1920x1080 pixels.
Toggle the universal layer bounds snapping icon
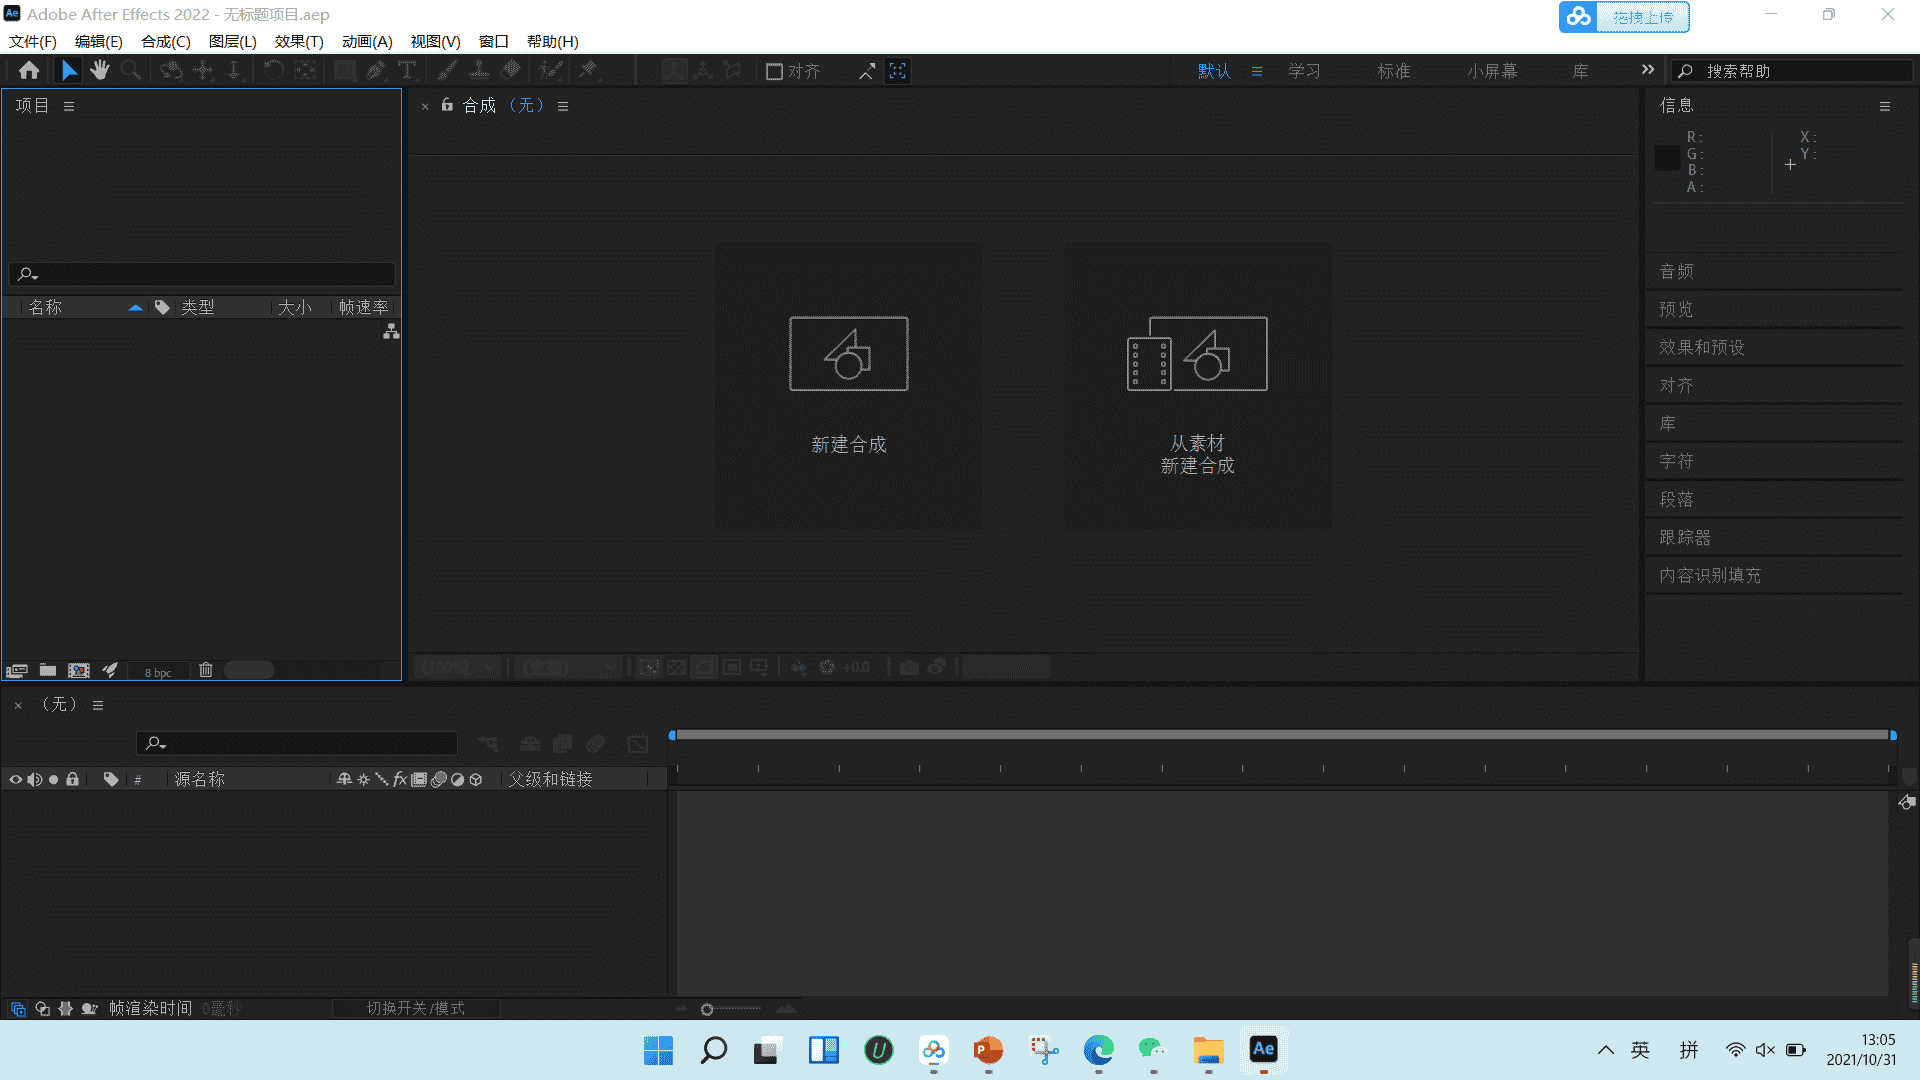point(897,71)
